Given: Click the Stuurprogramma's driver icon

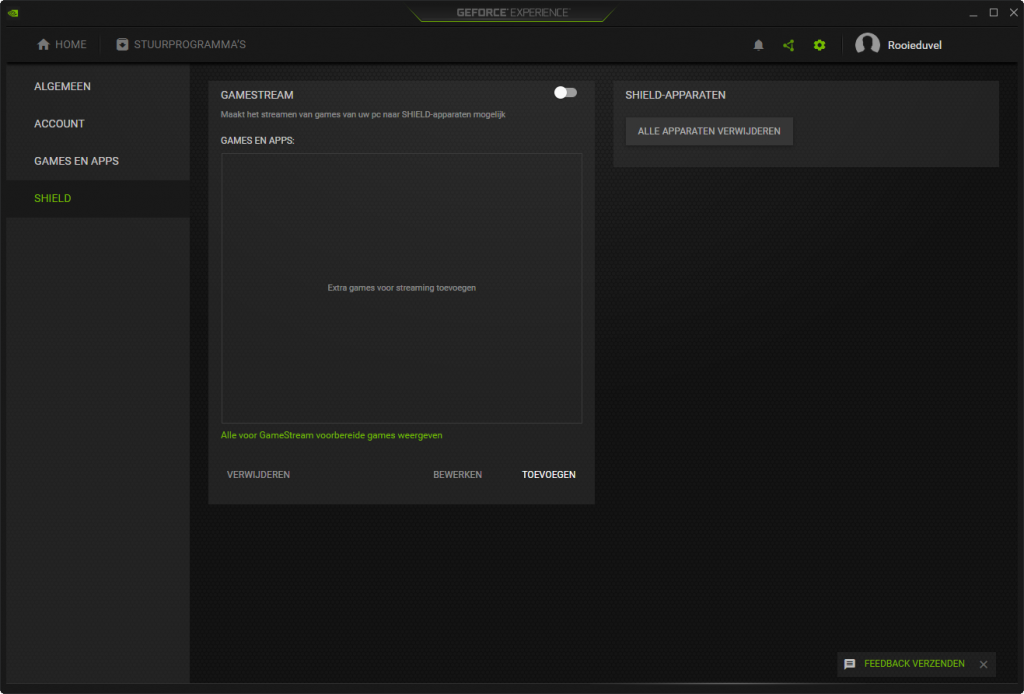Looking at the screenshot, I should [x=122, y=44].
